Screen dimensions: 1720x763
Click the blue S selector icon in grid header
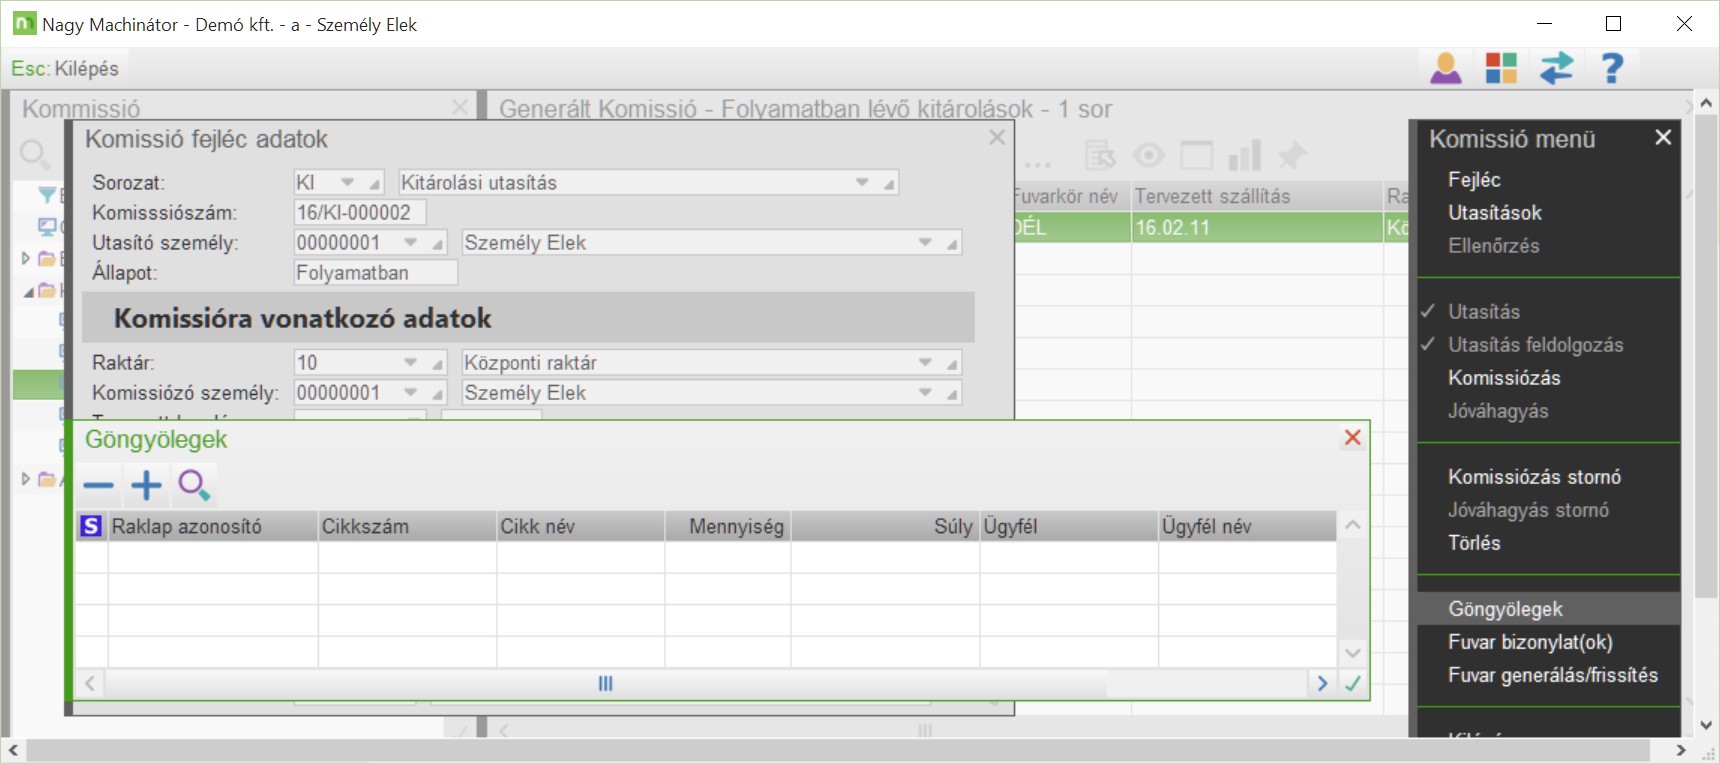click(91, 526)
